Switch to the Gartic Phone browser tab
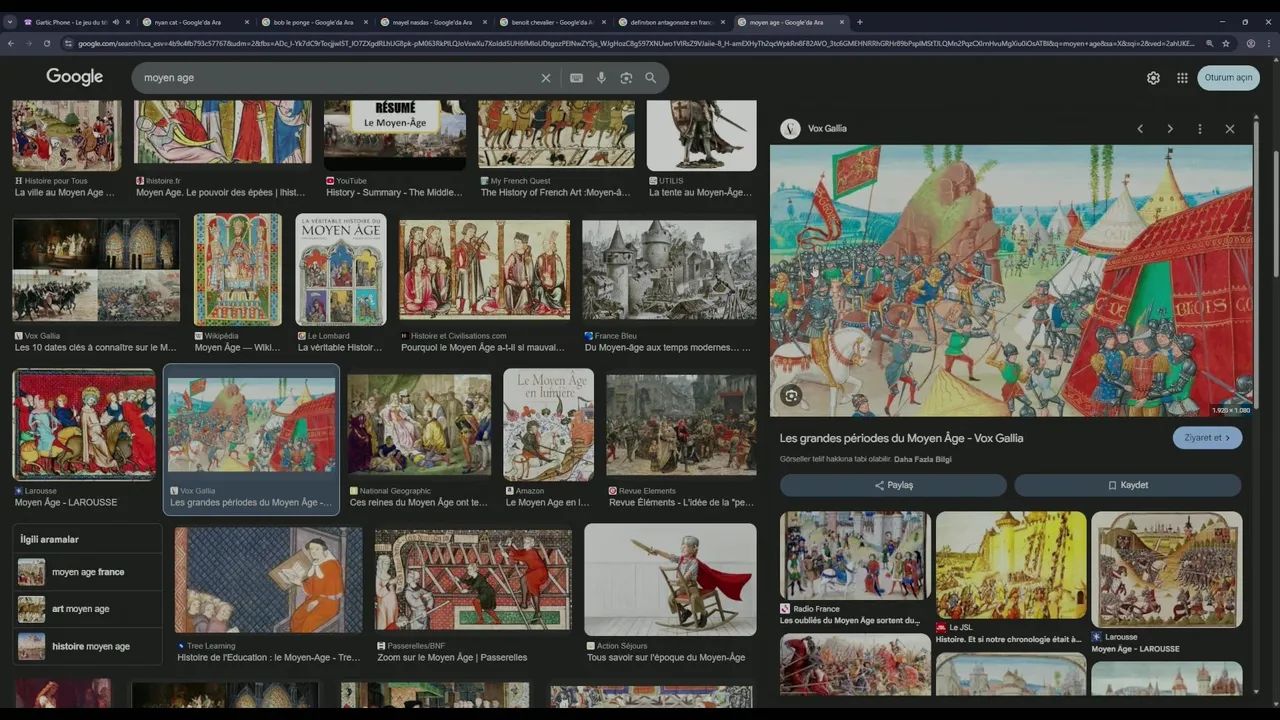 pyautogui.click(x=72, y=22)
